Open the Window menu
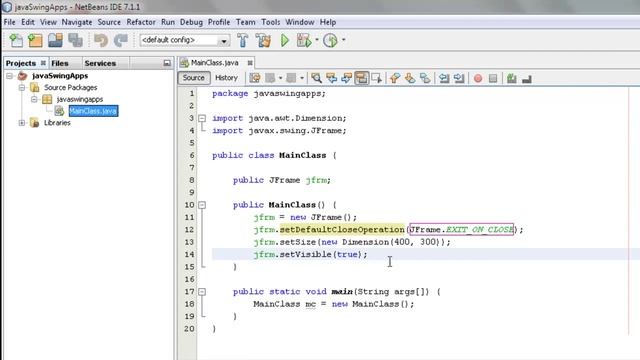The image size is (640, 360). tap(300, 22)
